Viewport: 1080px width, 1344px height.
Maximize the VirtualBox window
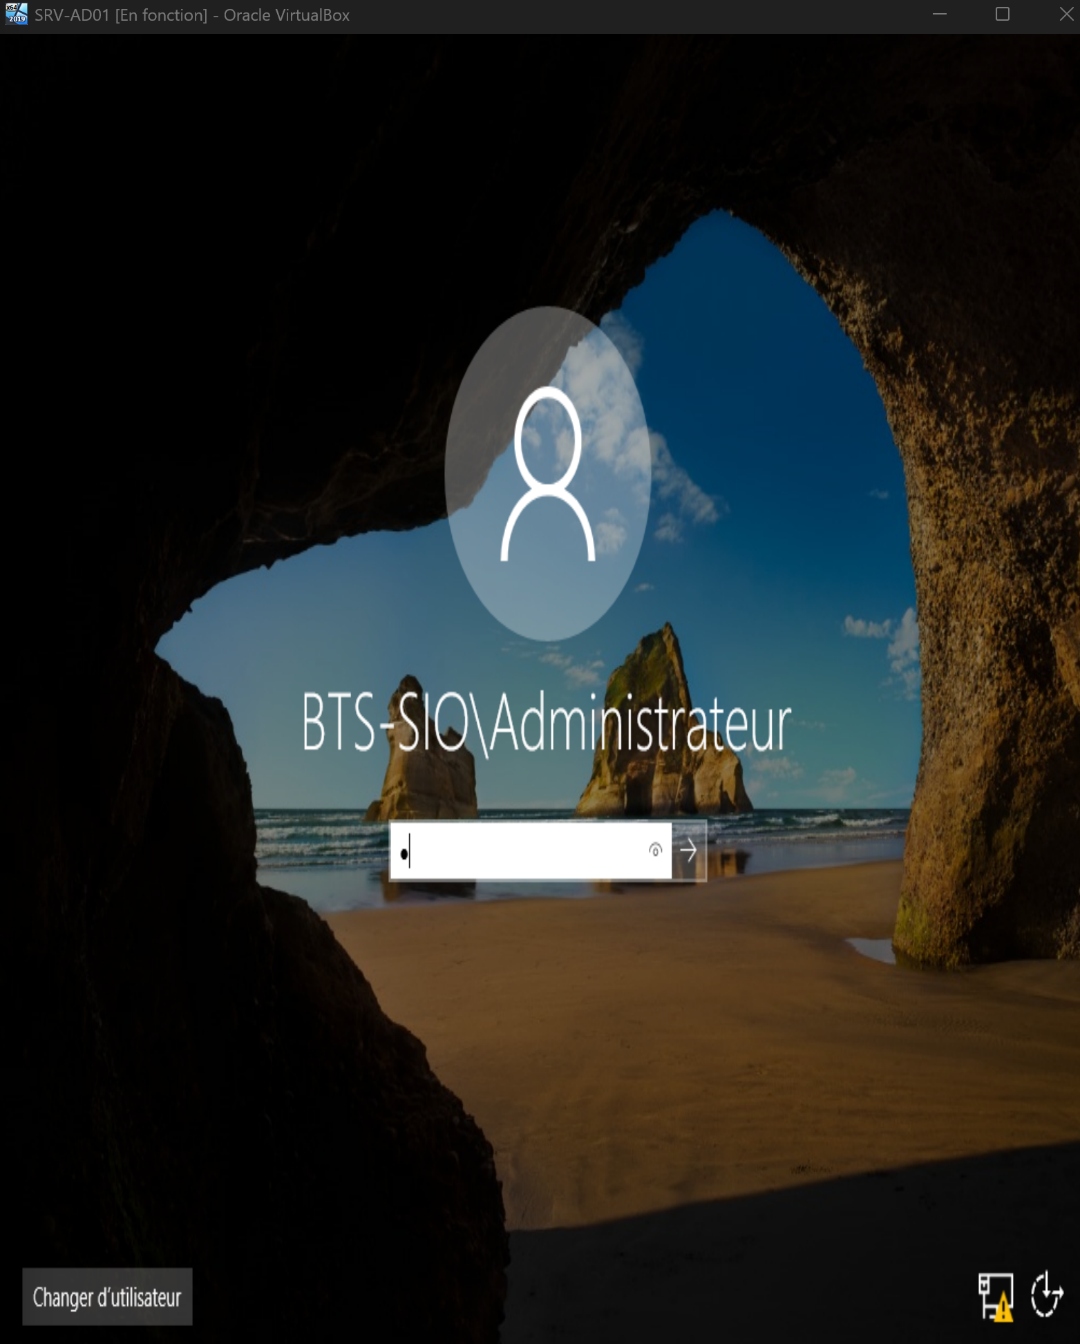pyautogui.click(x=1003, y=15)
